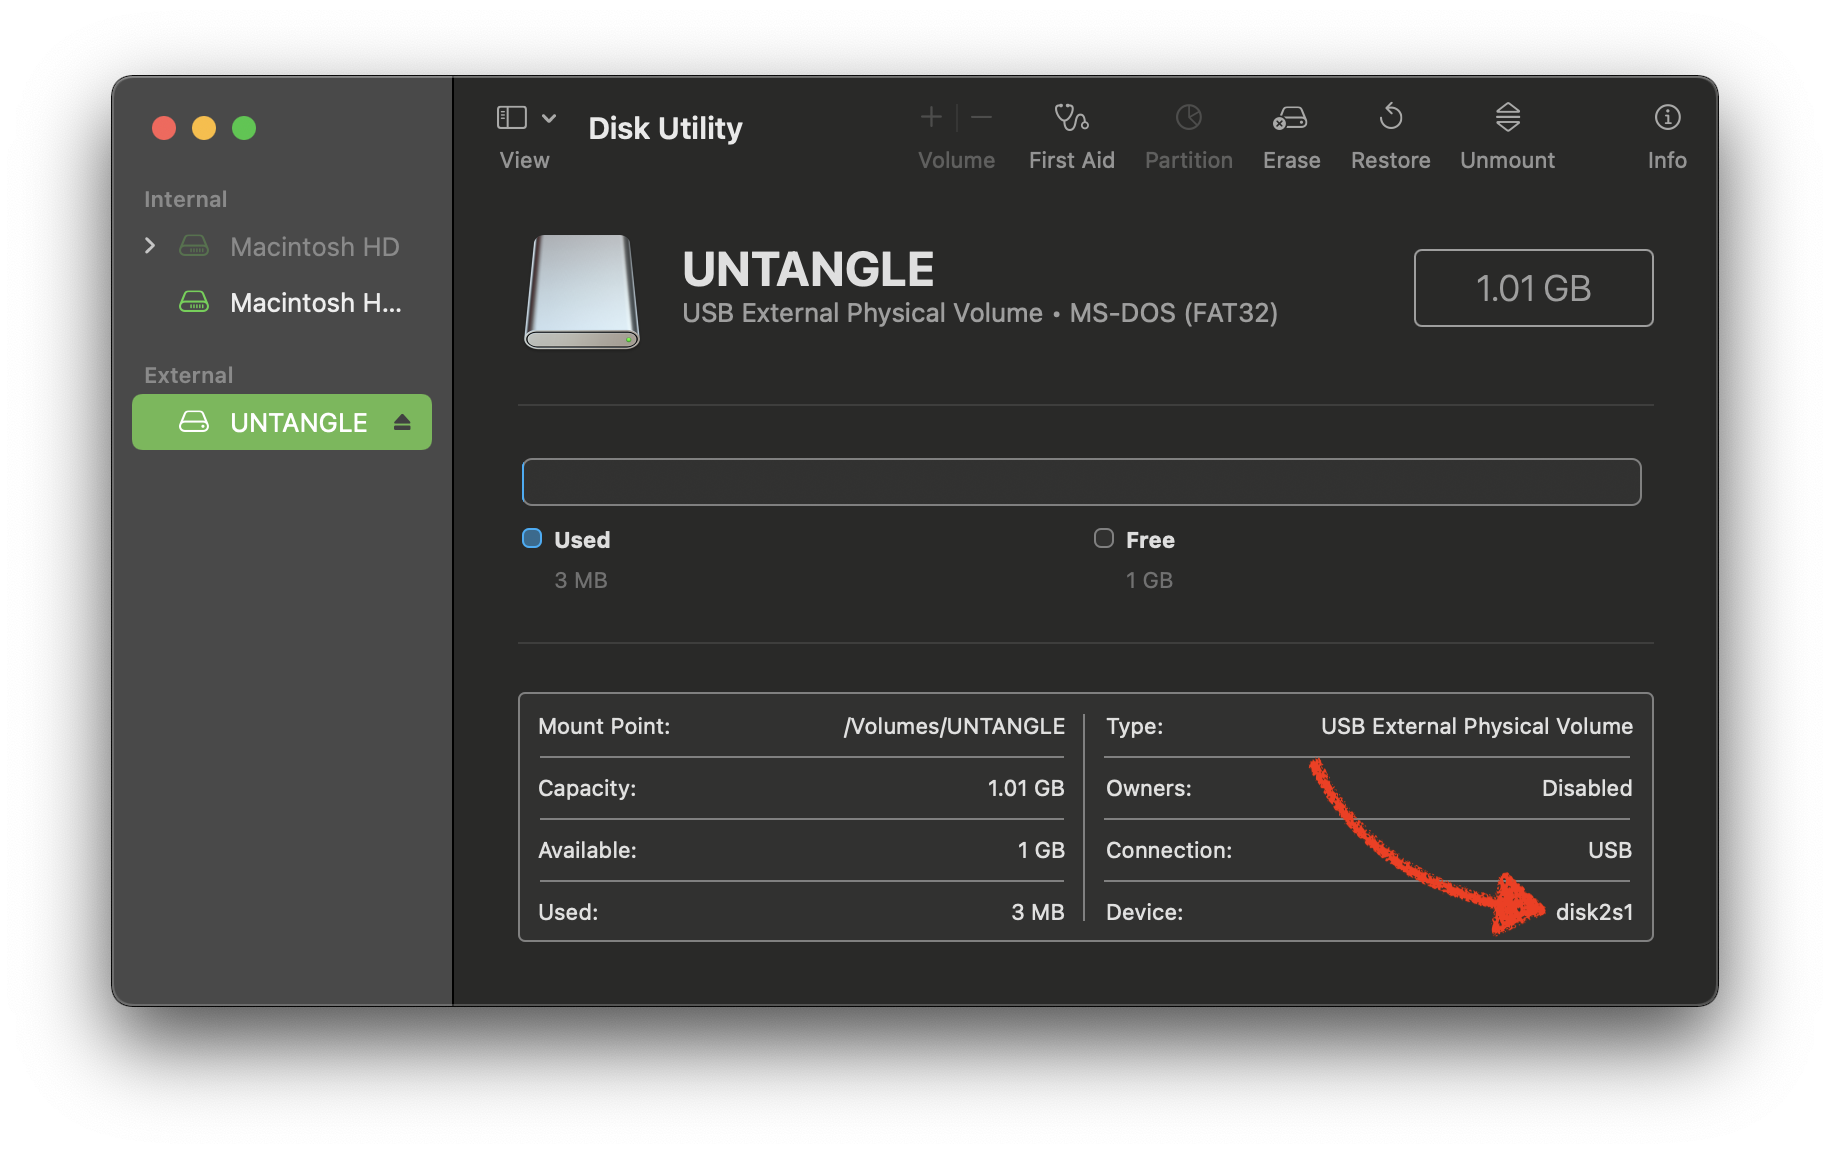The width and height of the screenshot is (1830, 1154).
Task: Click the Mount Point /Volumes/UNTANGLE value
Action: (x=954, y=726)
